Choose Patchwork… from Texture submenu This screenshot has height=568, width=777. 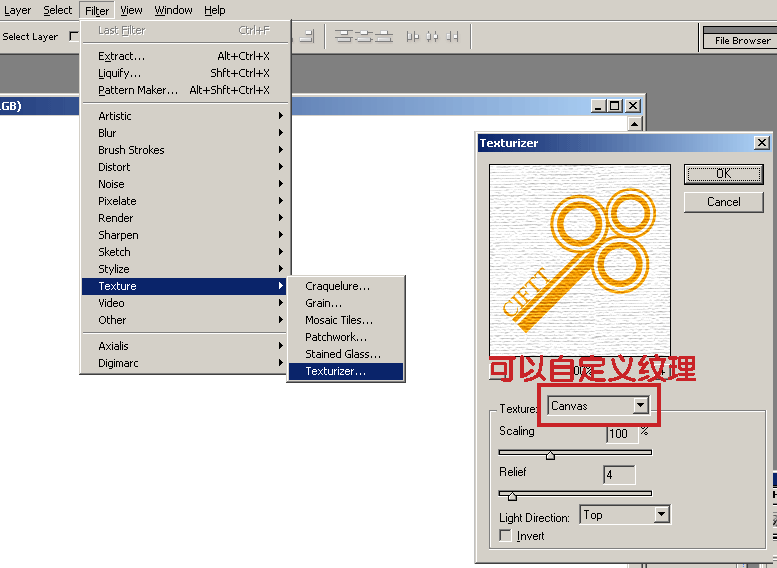[346, 337]
